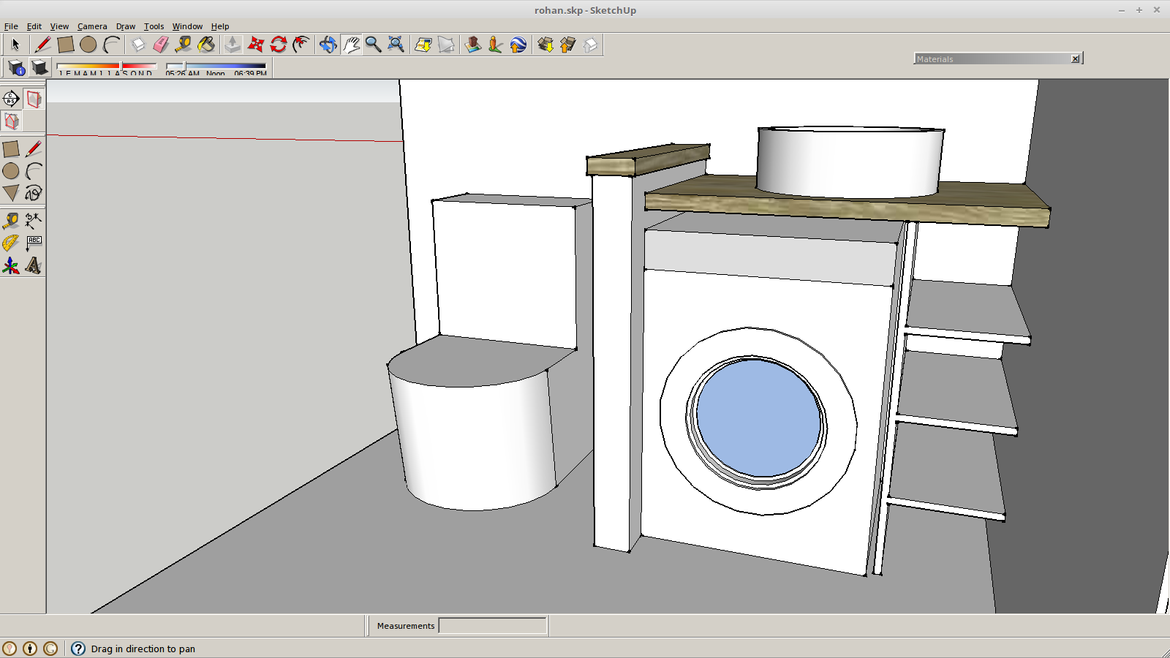Image resolution: width=1170 pixels, height=658 pixels.
Task: Choose the Orbit camera tool
Action: click(328, 44)
